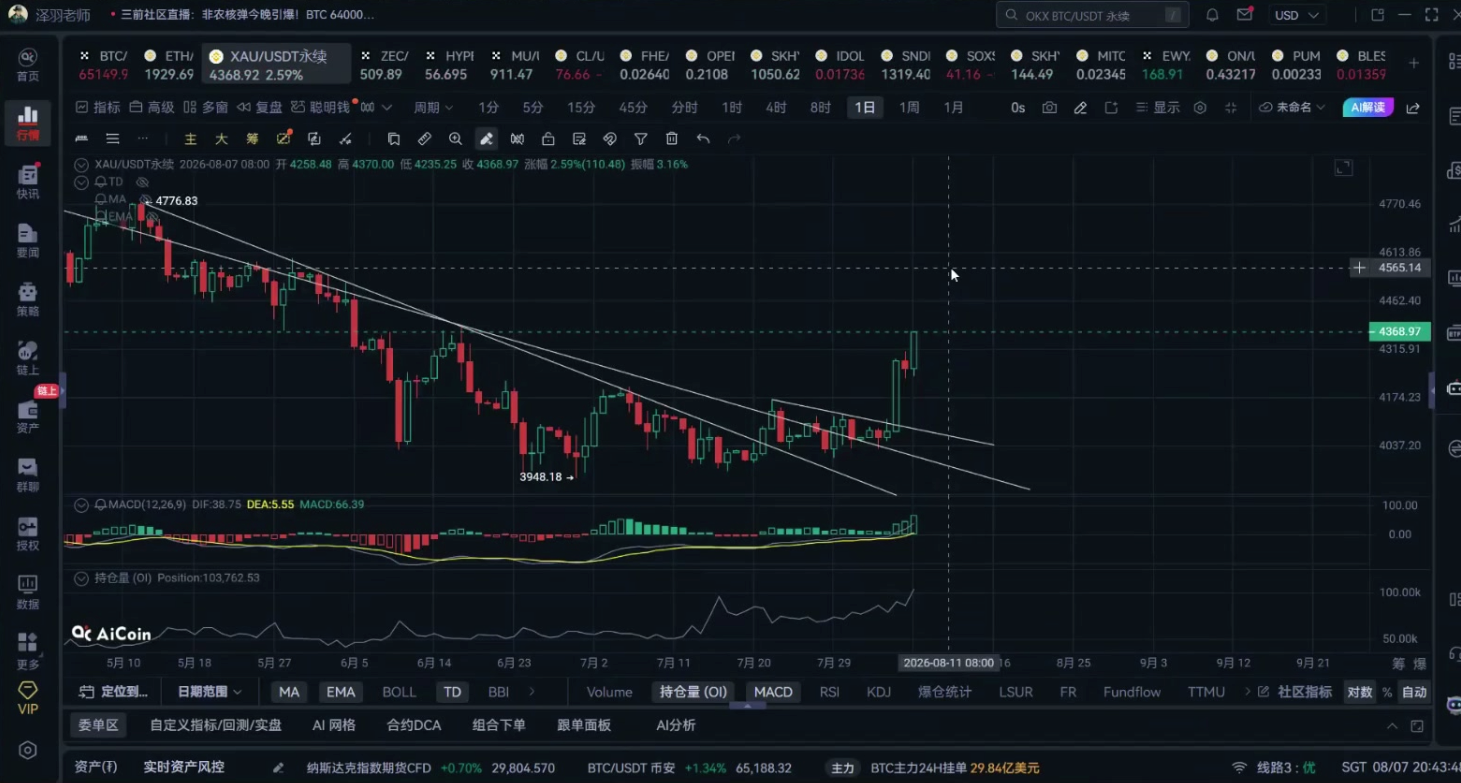
Task: Expand the 周期 period dropdown
Action: tap(433, 107)
